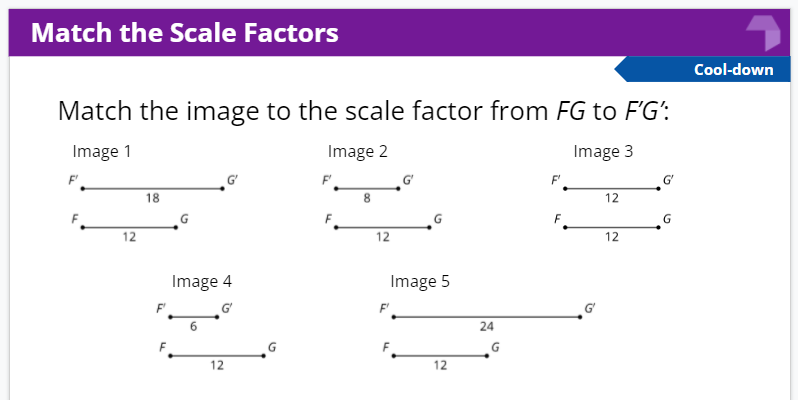Click the instruction text about scale factor
The image size is (798, 400).
pyautogui.click(x=363, y=111)
